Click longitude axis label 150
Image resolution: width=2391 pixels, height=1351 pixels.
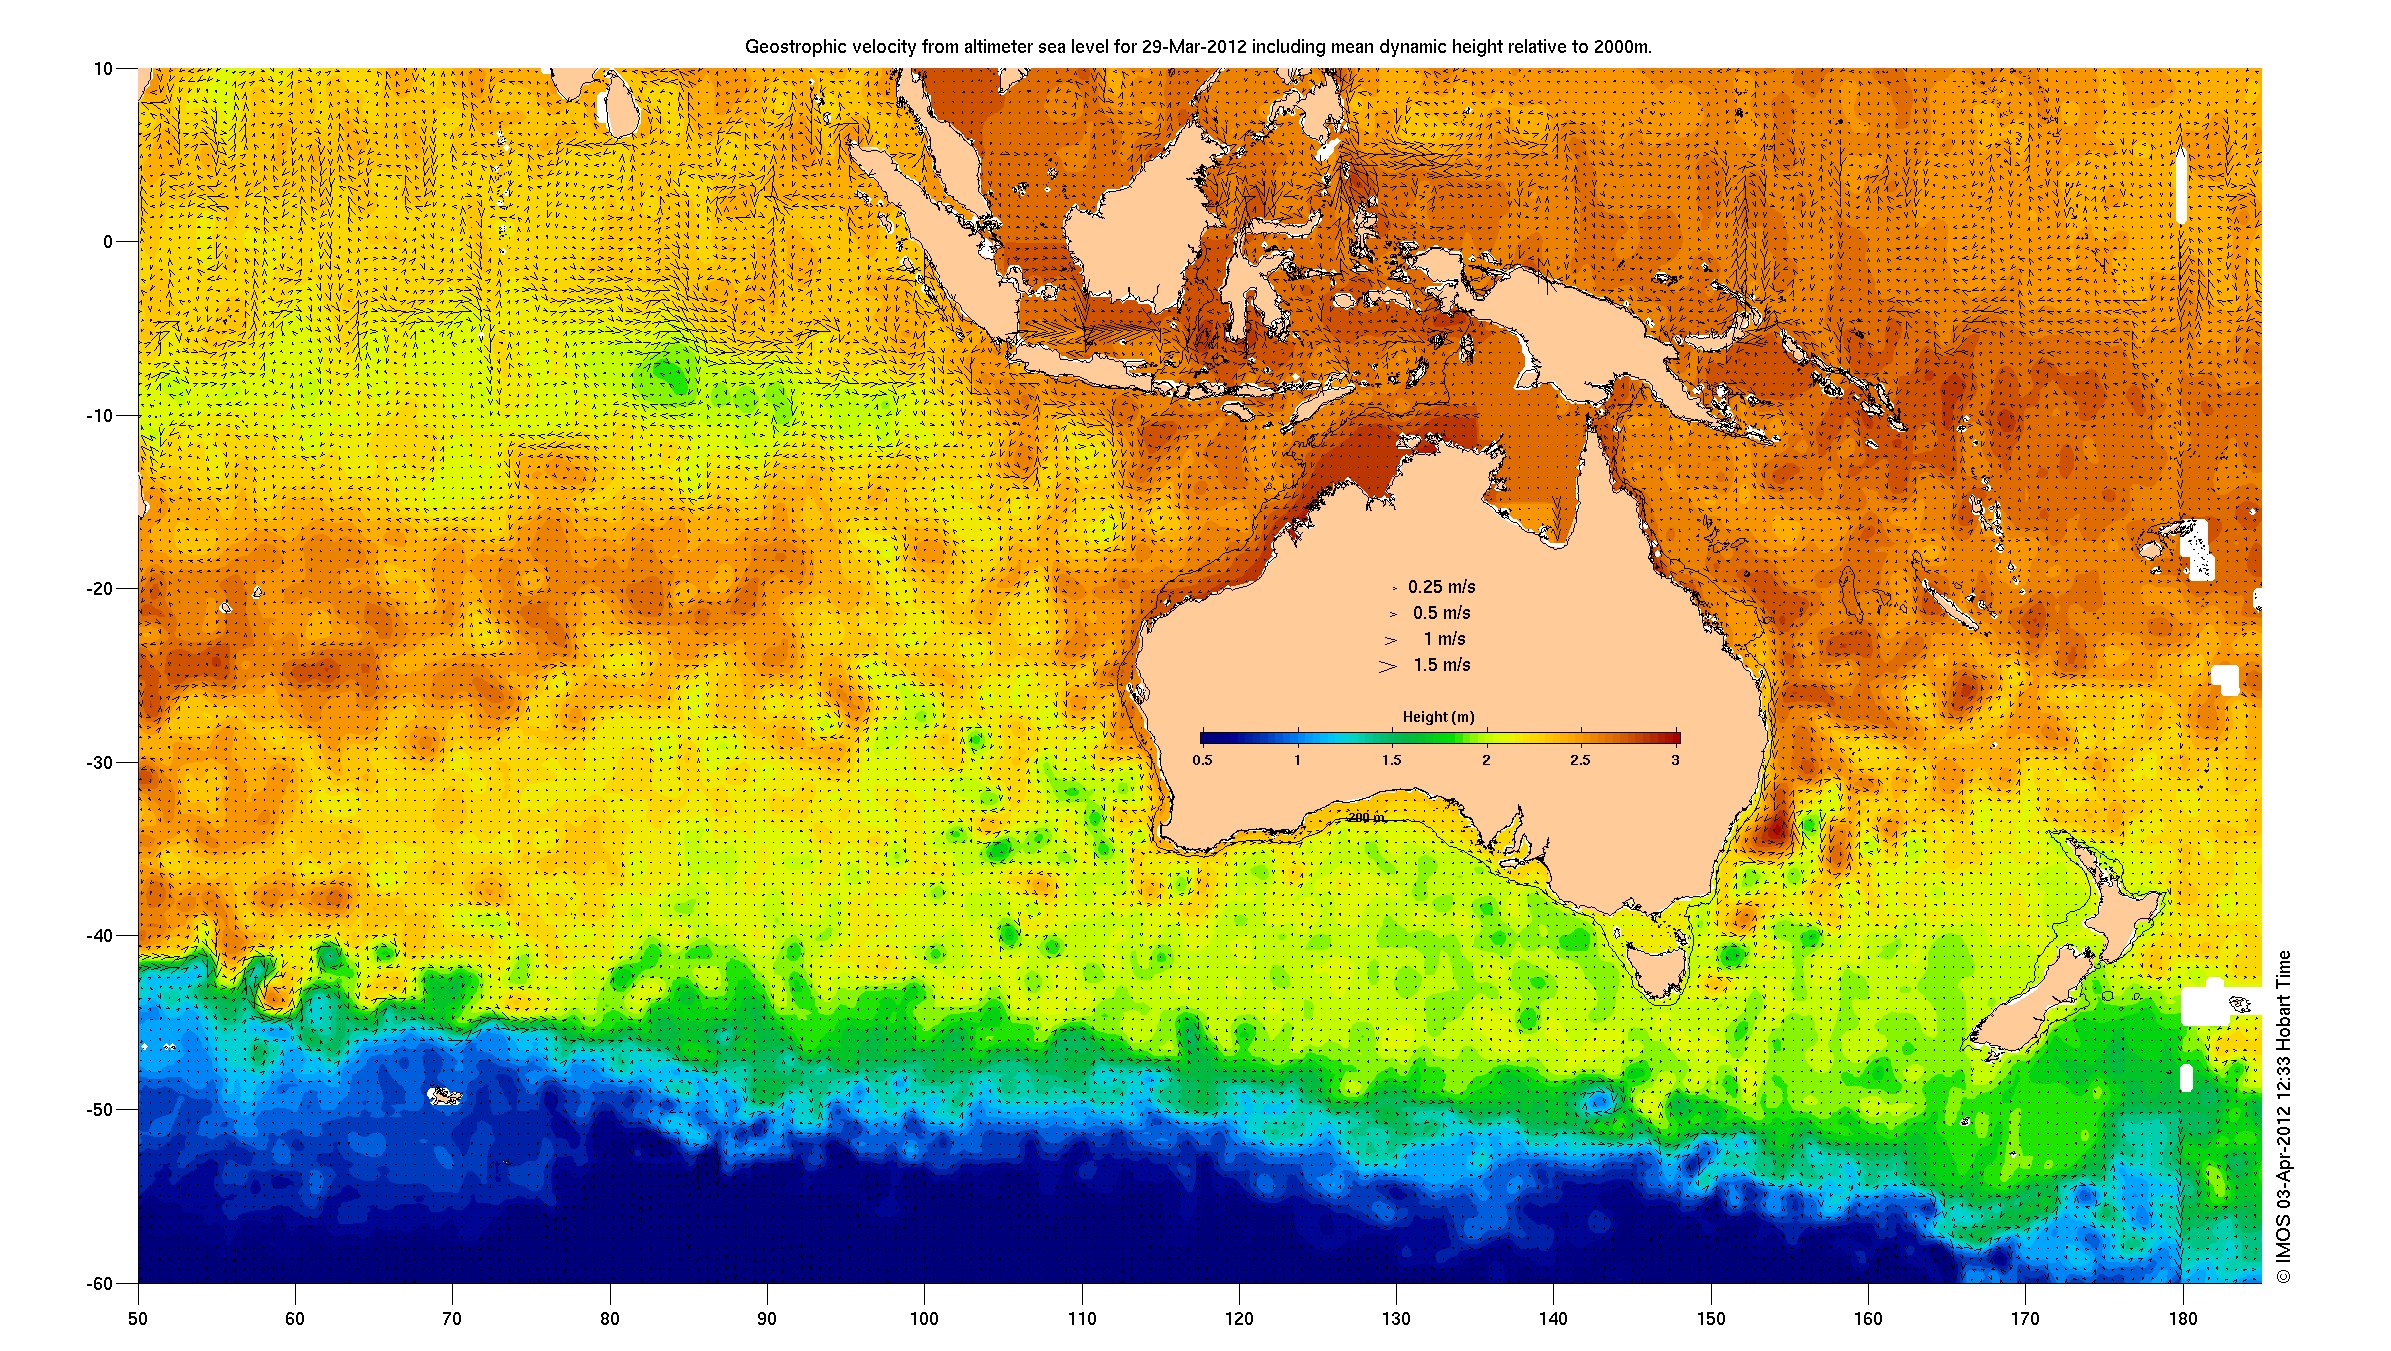coord(1711,1318)
